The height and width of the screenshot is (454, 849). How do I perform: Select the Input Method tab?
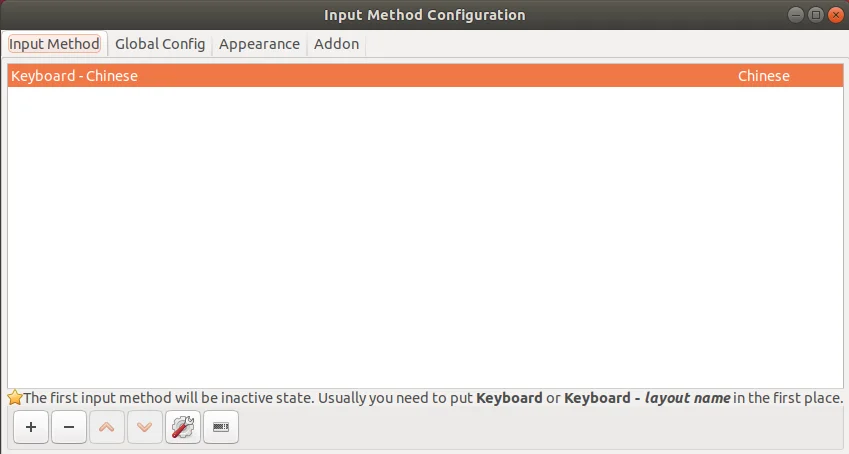[54, 44]
